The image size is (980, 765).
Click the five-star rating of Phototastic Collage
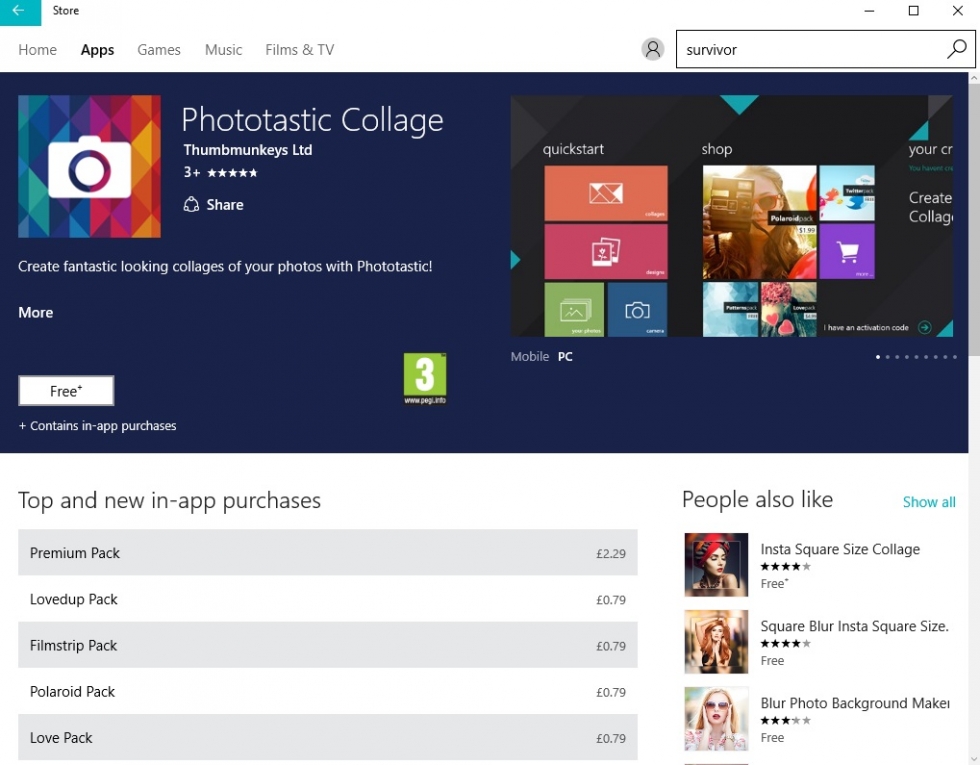coord(232,173)
